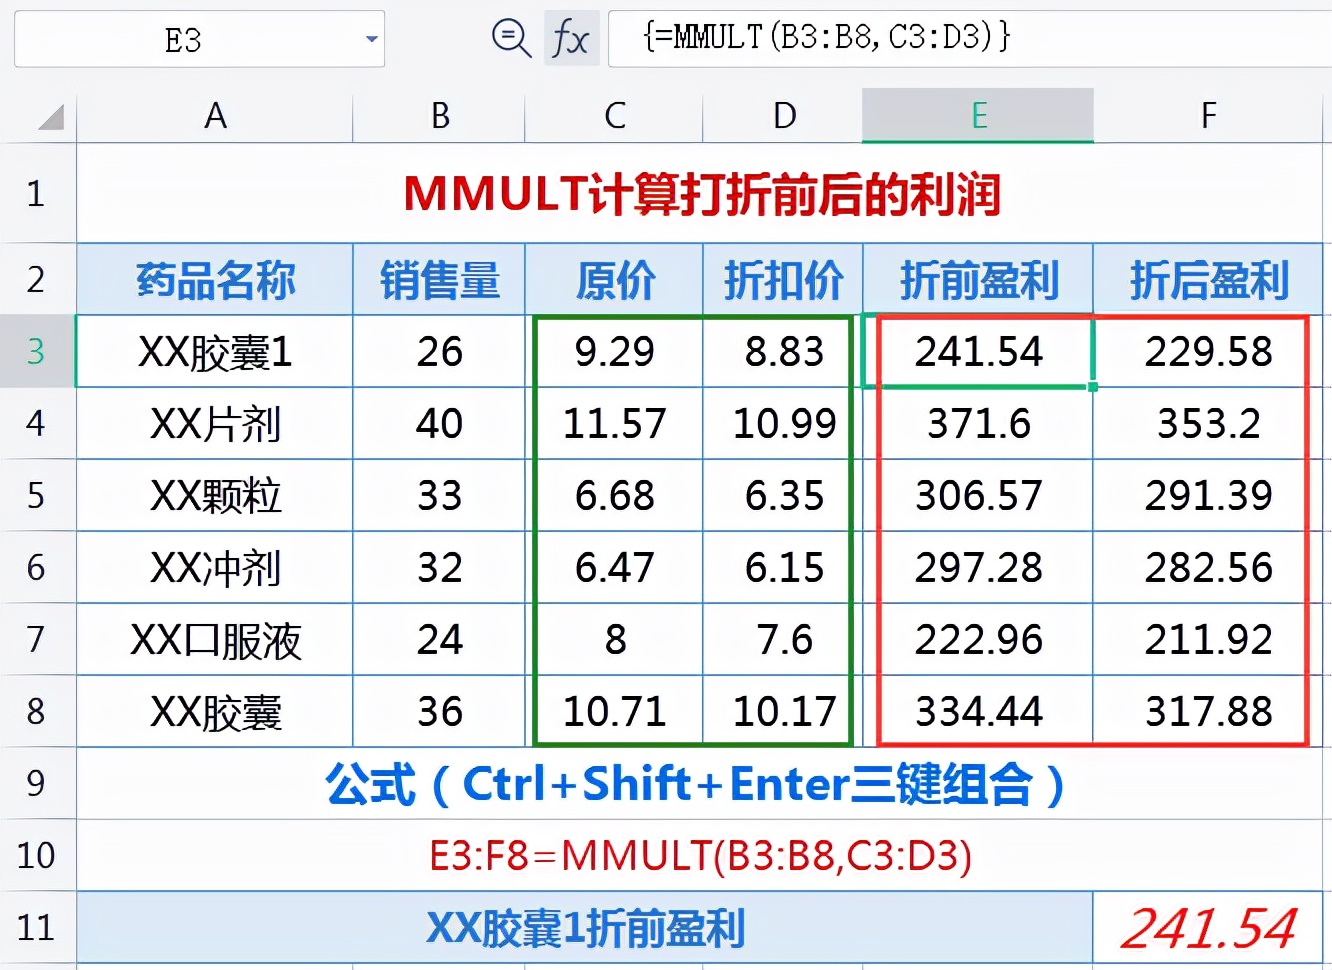Select column C header
1332x970 pixels.
point(614,116)
